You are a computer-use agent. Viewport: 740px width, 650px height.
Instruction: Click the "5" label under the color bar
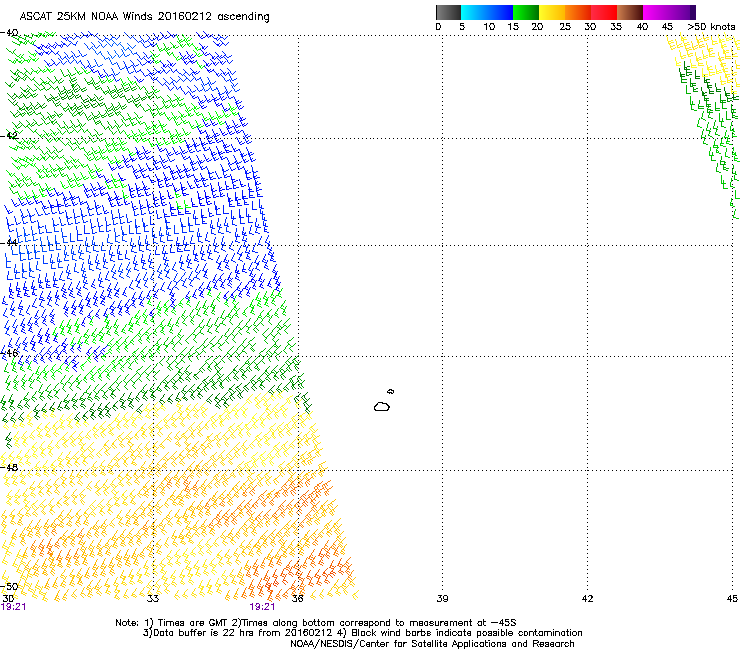tap(462, 27)
